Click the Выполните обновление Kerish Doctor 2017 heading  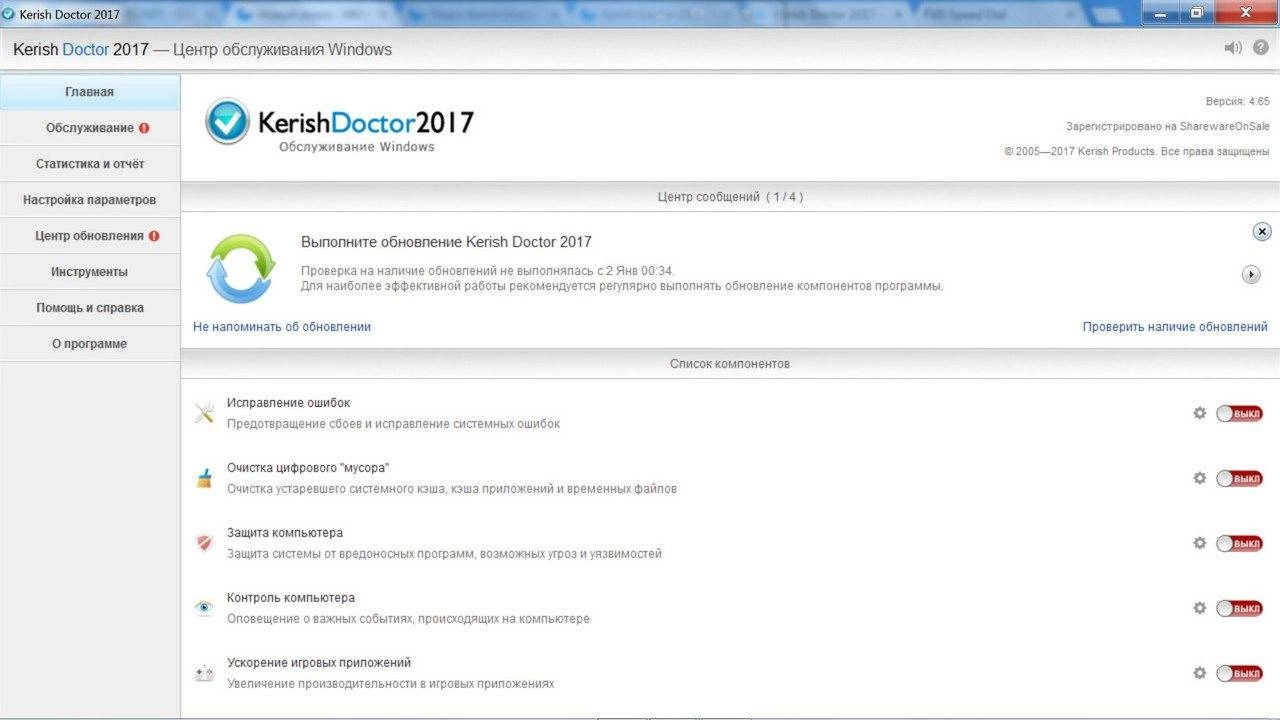point(446,242)
